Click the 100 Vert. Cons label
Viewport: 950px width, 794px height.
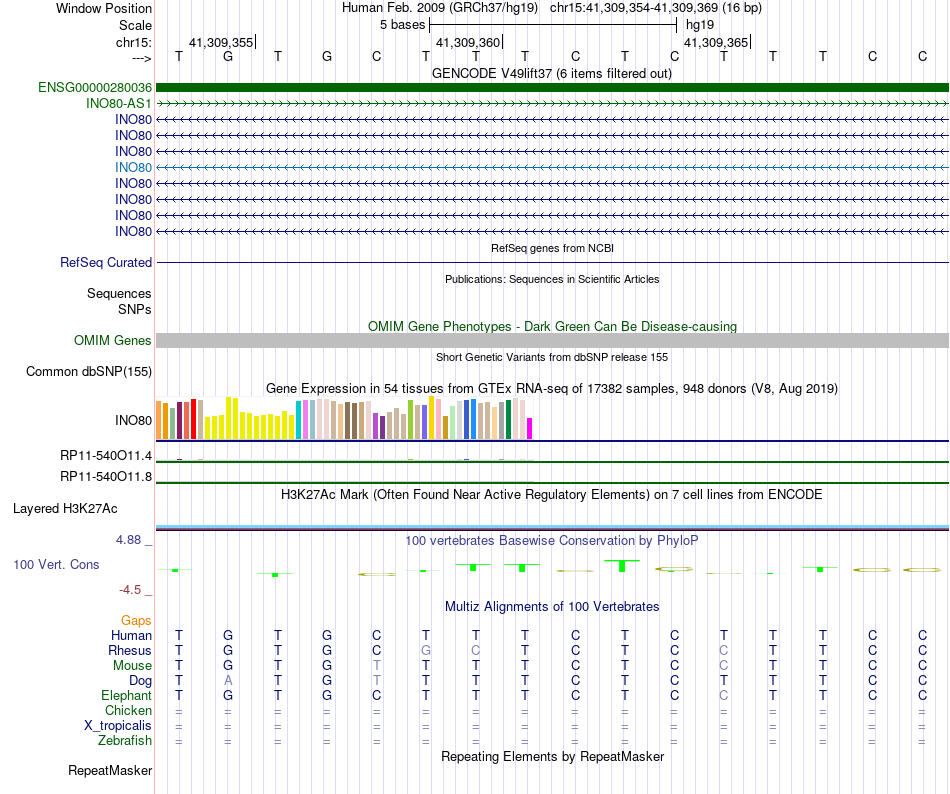56,564
